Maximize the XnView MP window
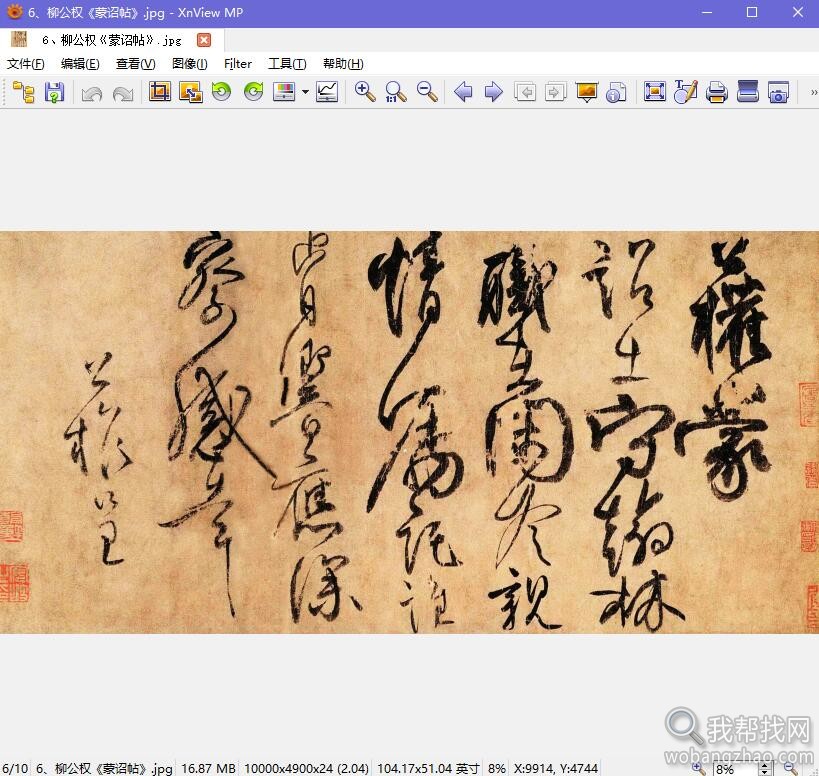This screenshot has width=819, height=776. click(x=752, y=12)
